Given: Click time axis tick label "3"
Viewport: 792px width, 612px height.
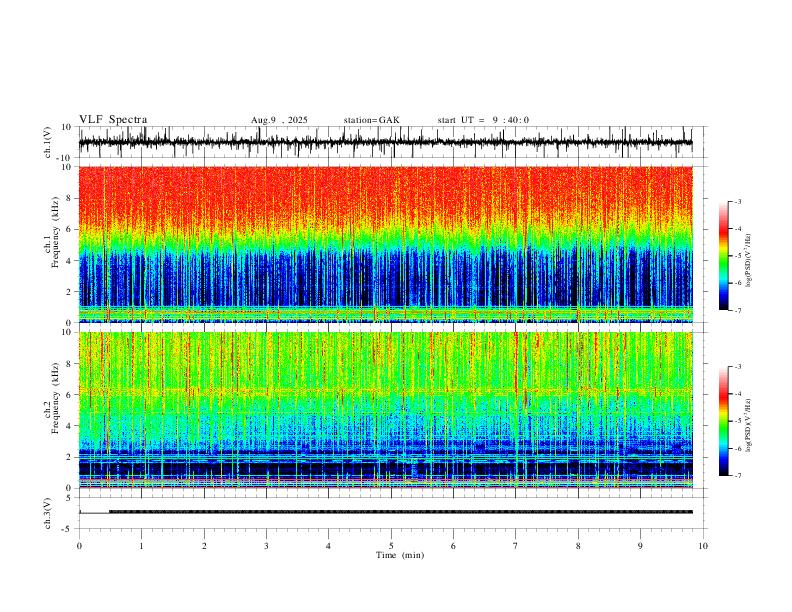Looking at the screenshot, I should tap(266, 546).
